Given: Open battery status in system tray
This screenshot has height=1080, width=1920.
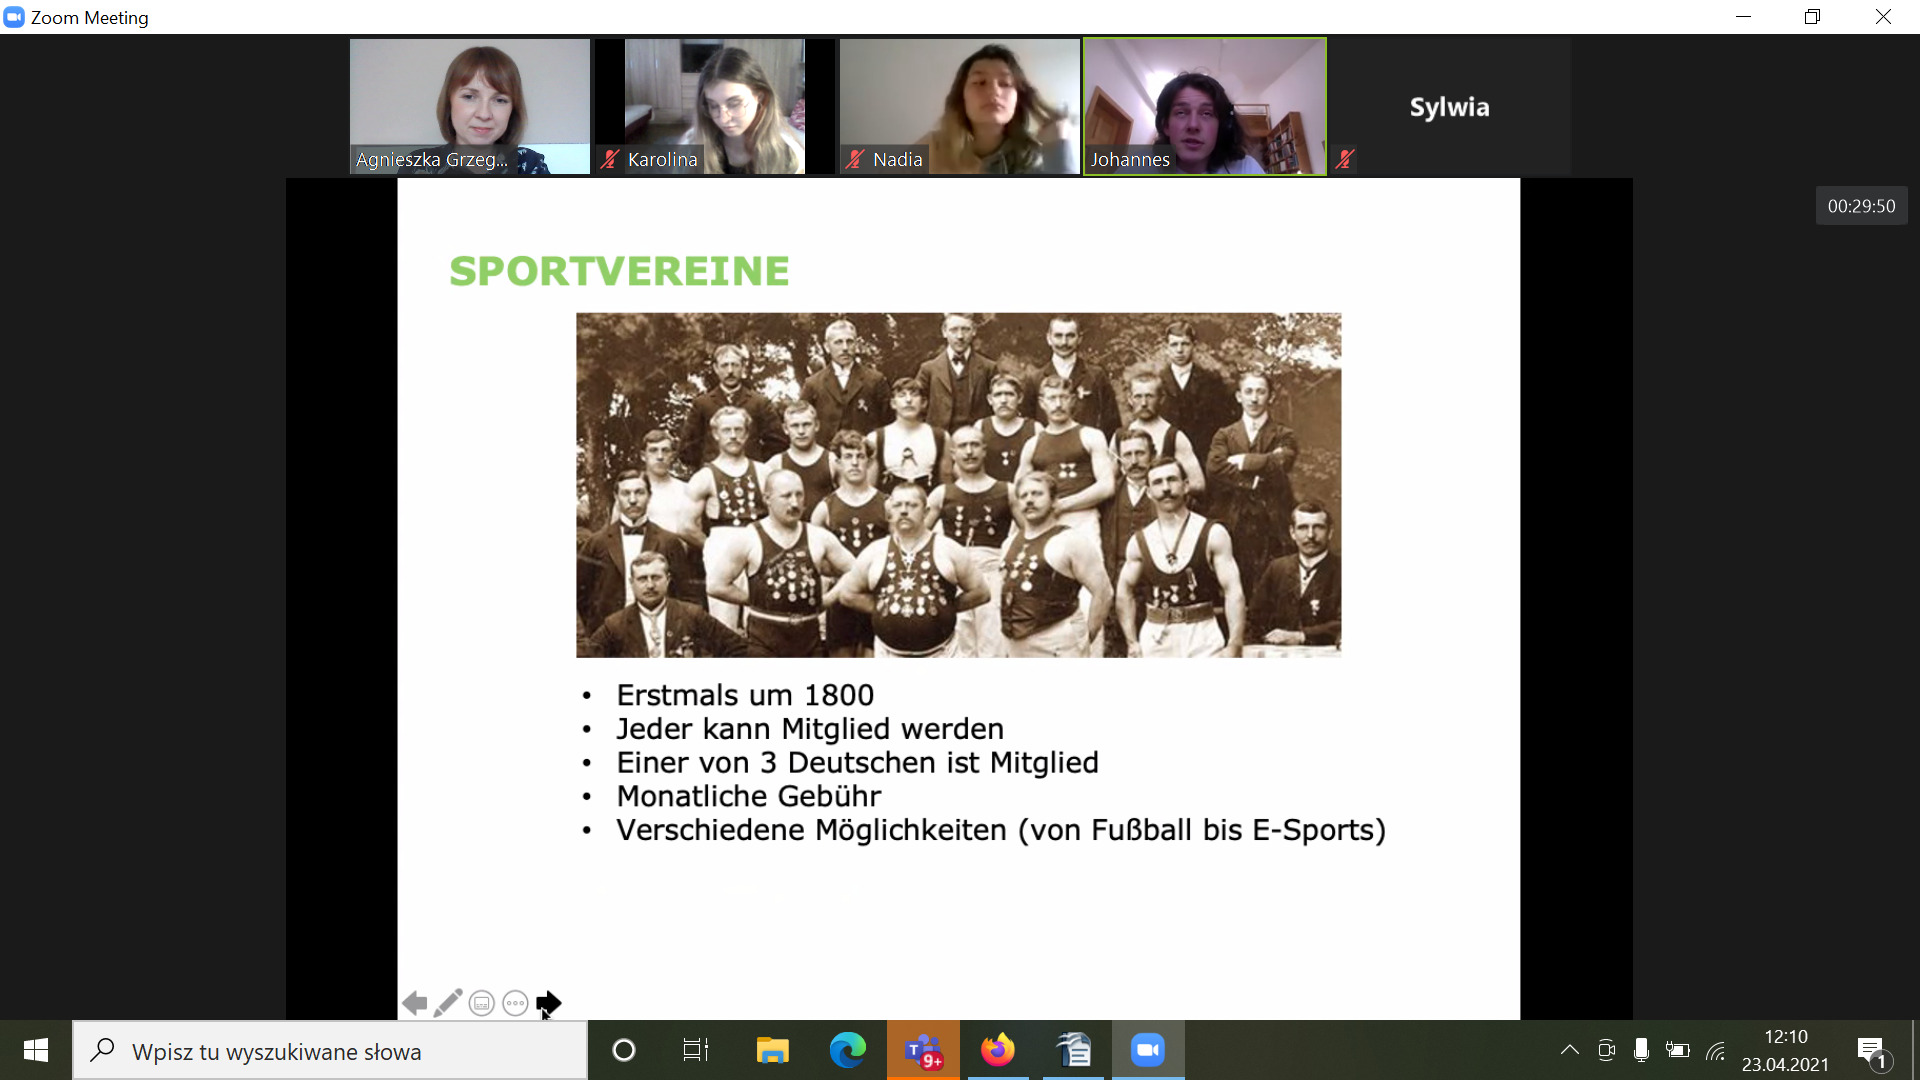Looking at the screenshot, I should [x=1677, y=1050].
